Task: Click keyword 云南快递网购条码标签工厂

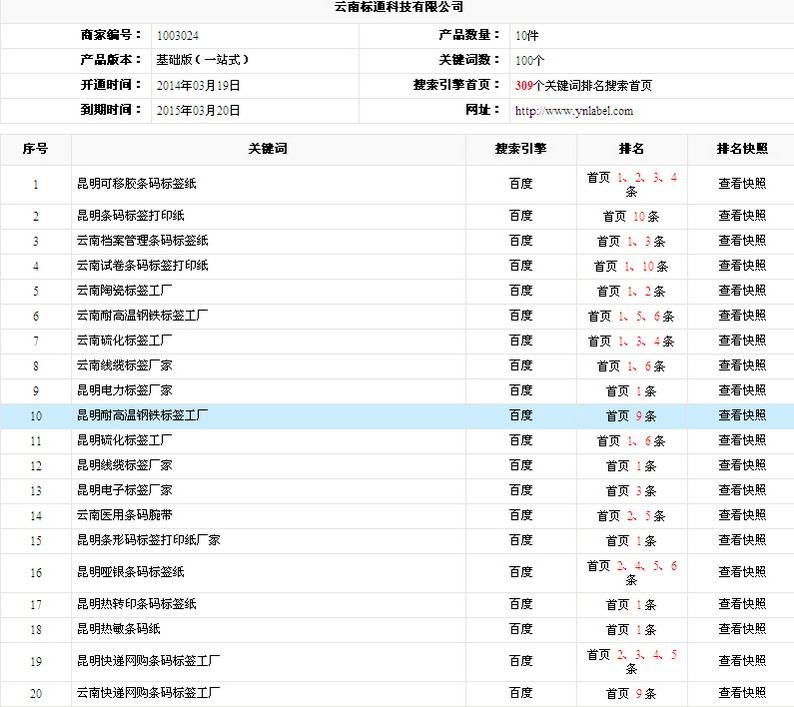Action: click(x=148, y=692)
